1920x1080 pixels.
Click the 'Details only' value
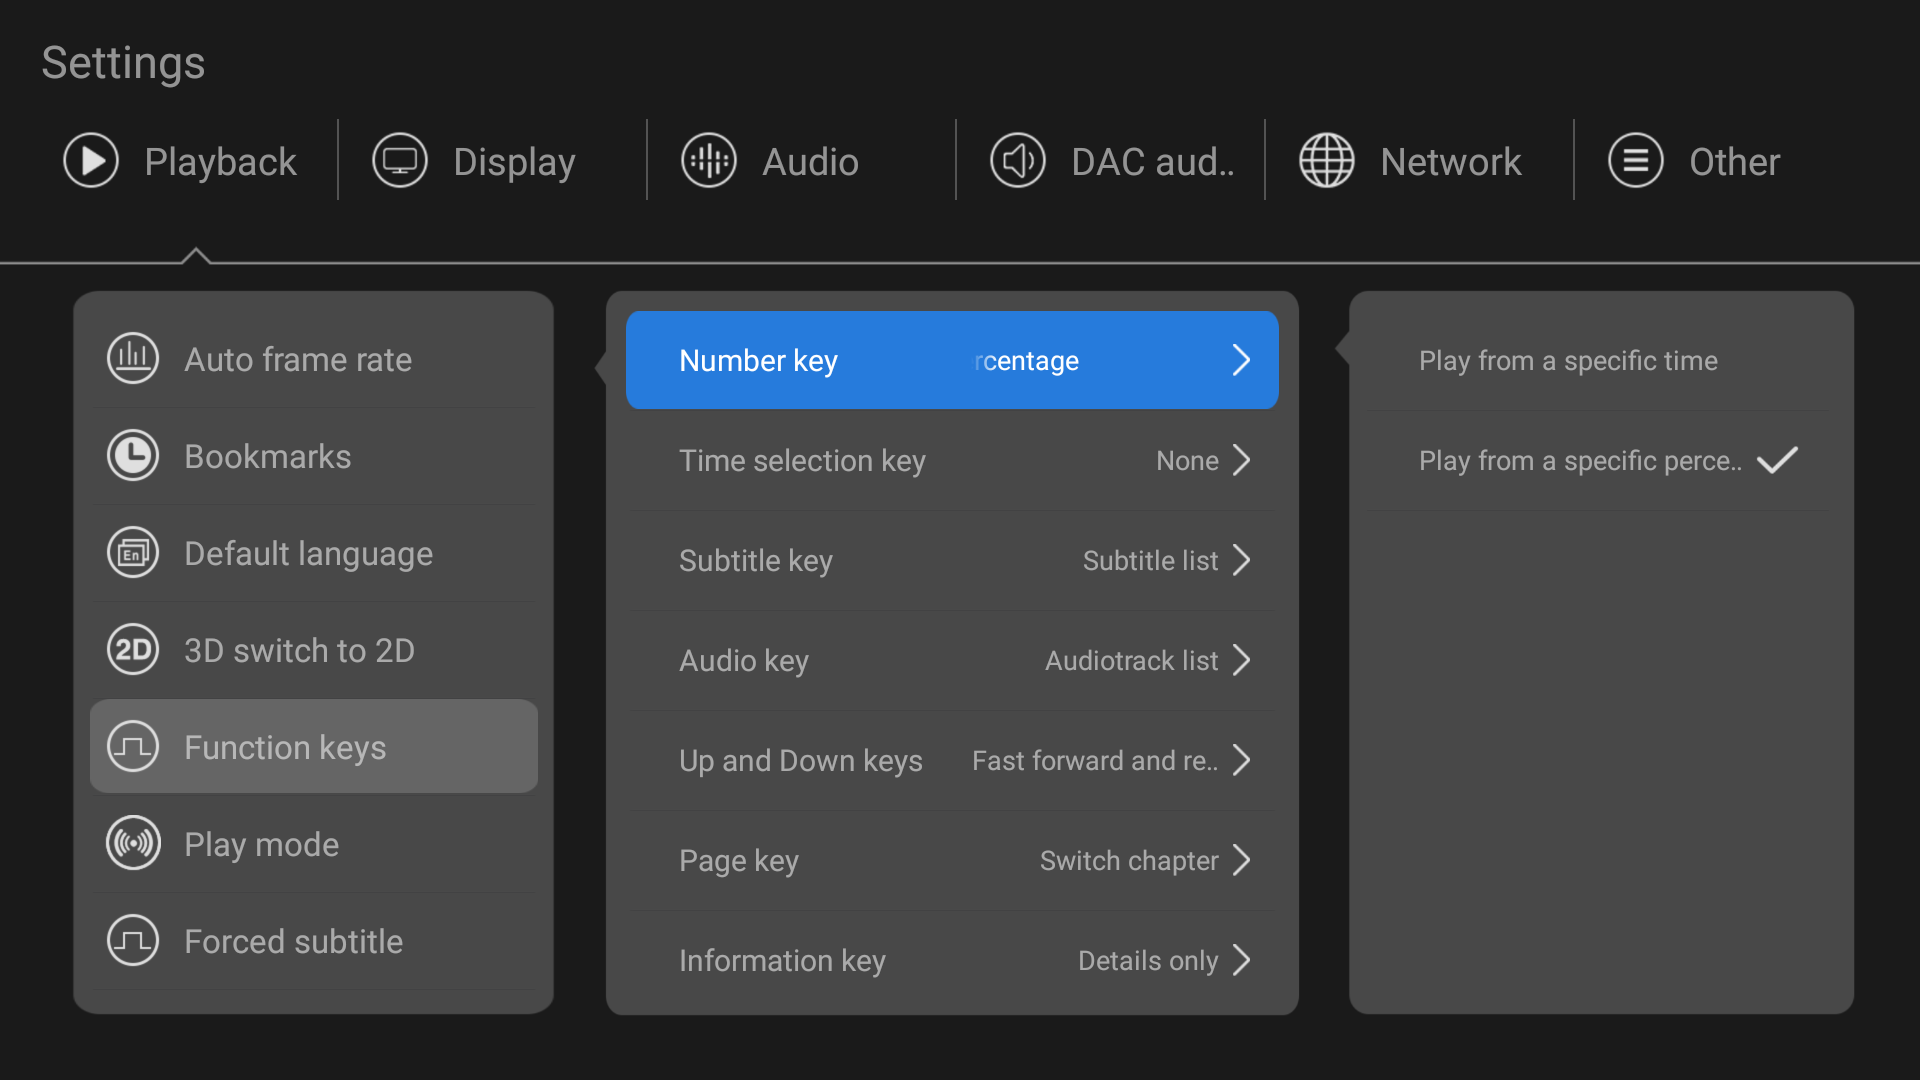click(1148, 960)
